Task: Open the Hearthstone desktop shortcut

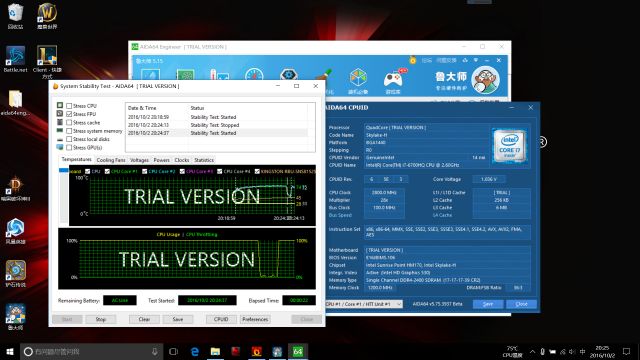Action: coord(15,274)
